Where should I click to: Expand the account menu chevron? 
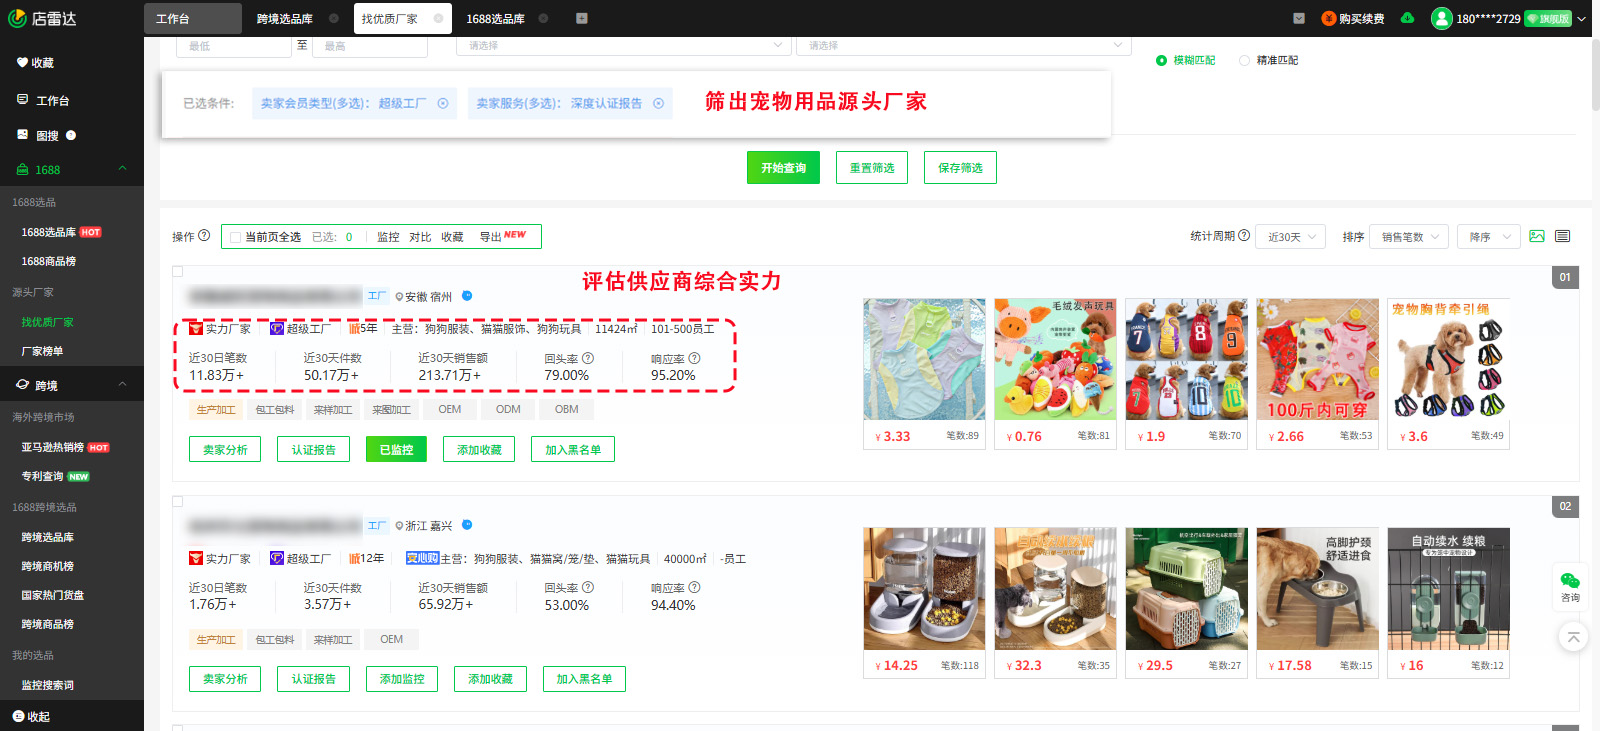click(x=1582, y=18)
